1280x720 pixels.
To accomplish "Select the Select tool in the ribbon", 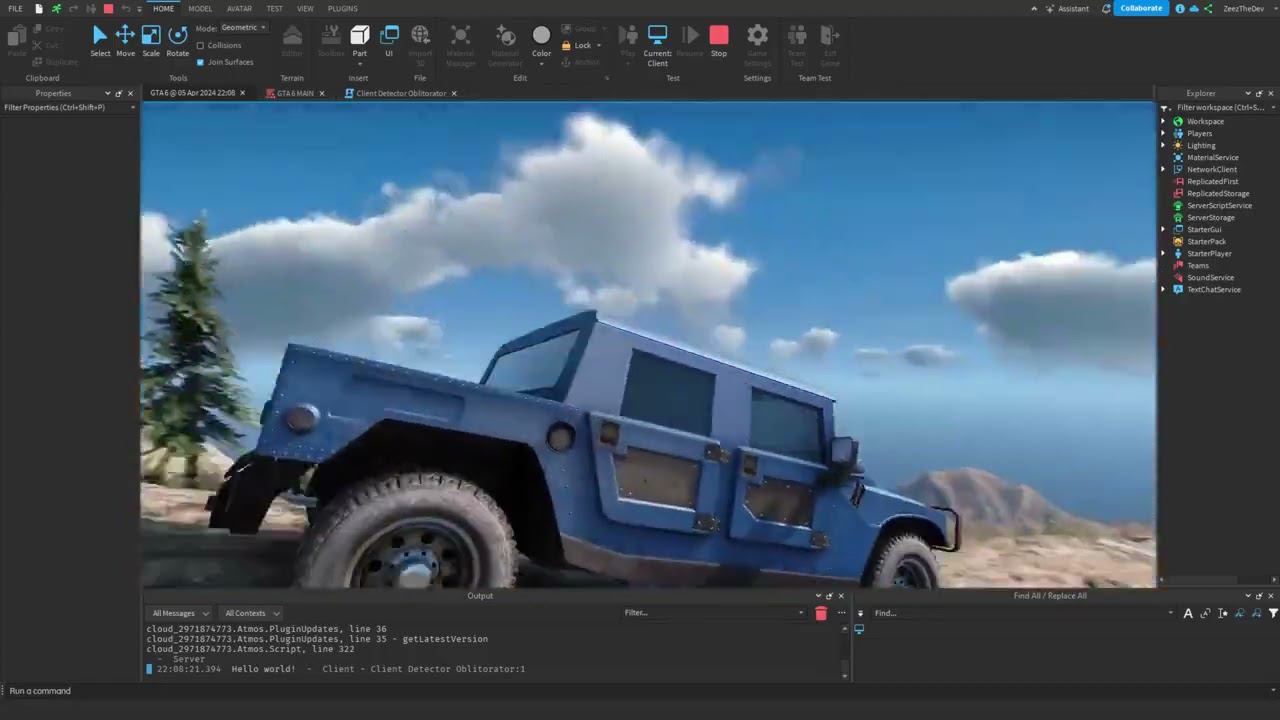I will pyautogui.click(x=100, y=41).
